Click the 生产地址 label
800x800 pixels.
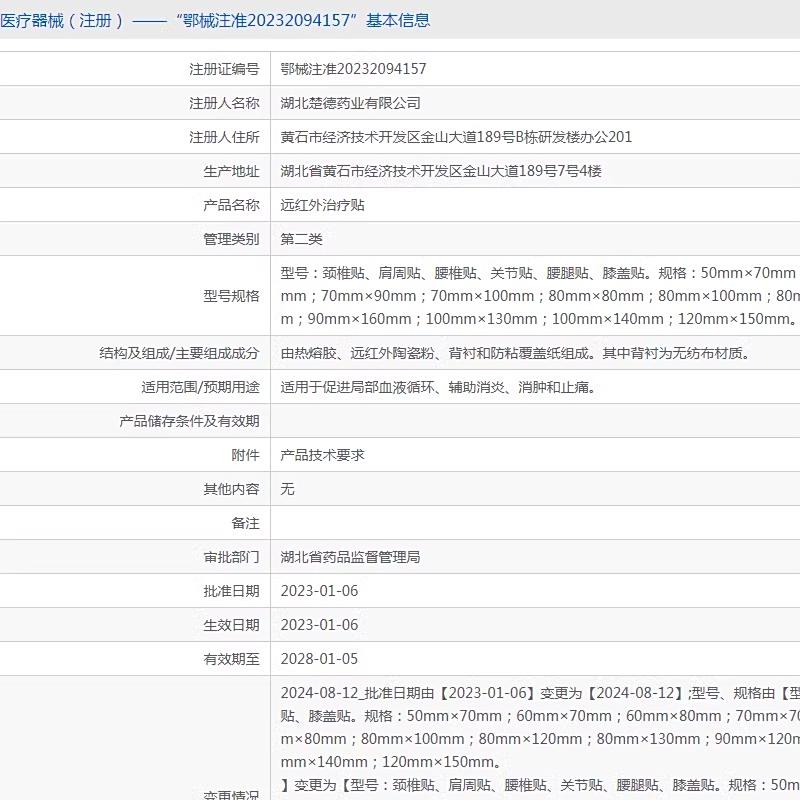tap(231, 171)
